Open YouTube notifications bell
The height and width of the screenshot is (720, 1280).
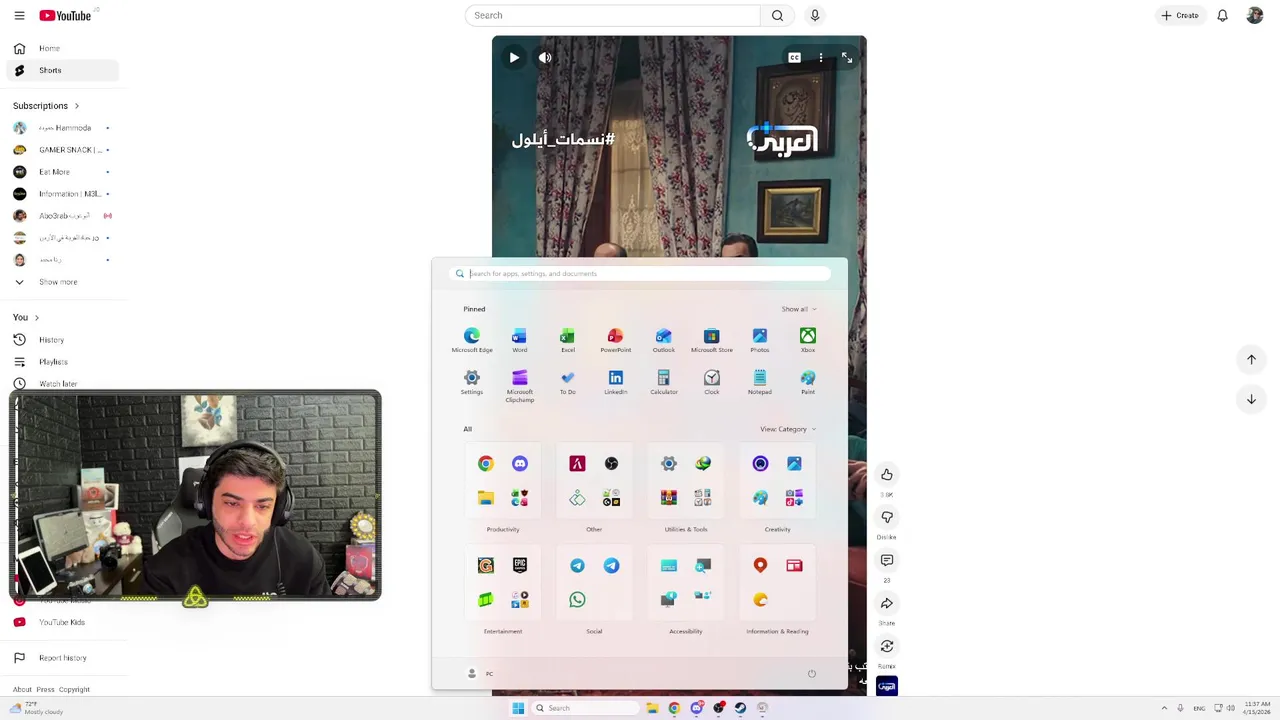click(1222, 15)
